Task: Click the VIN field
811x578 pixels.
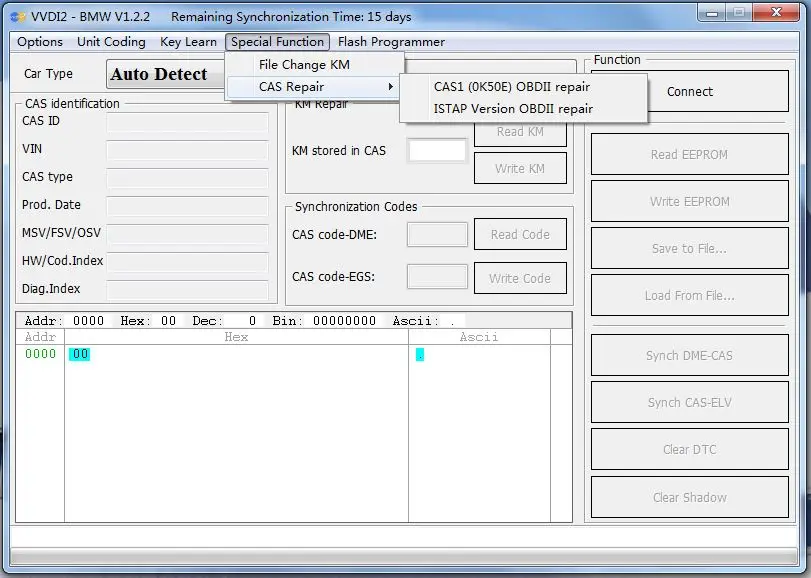Action: point(187,150)
